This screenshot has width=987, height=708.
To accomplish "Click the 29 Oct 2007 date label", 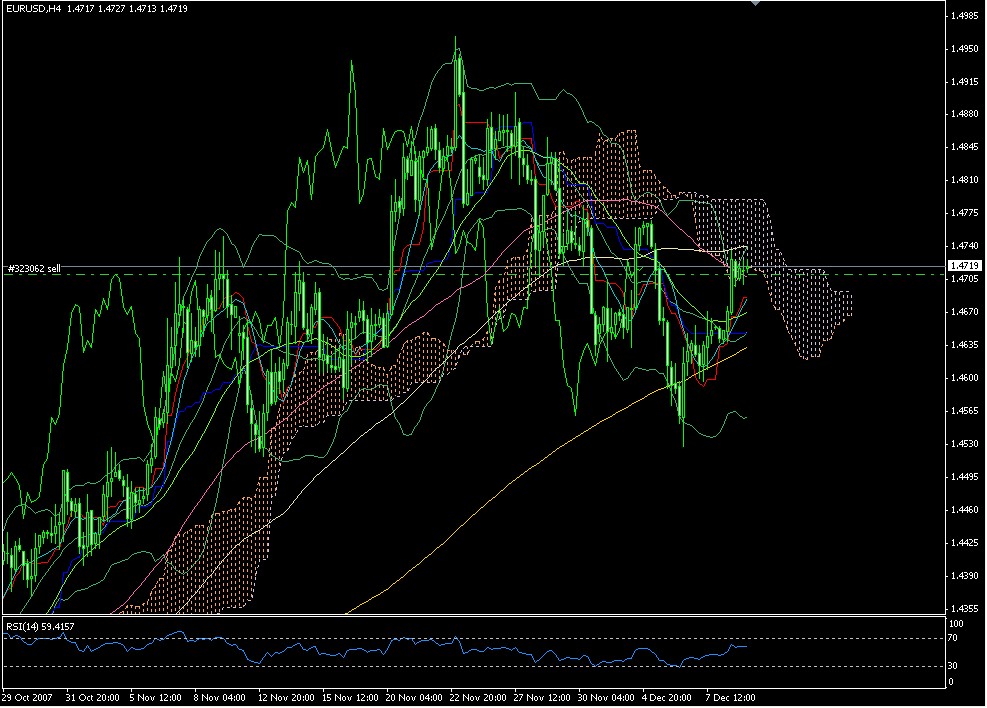I will click(27, 697).
